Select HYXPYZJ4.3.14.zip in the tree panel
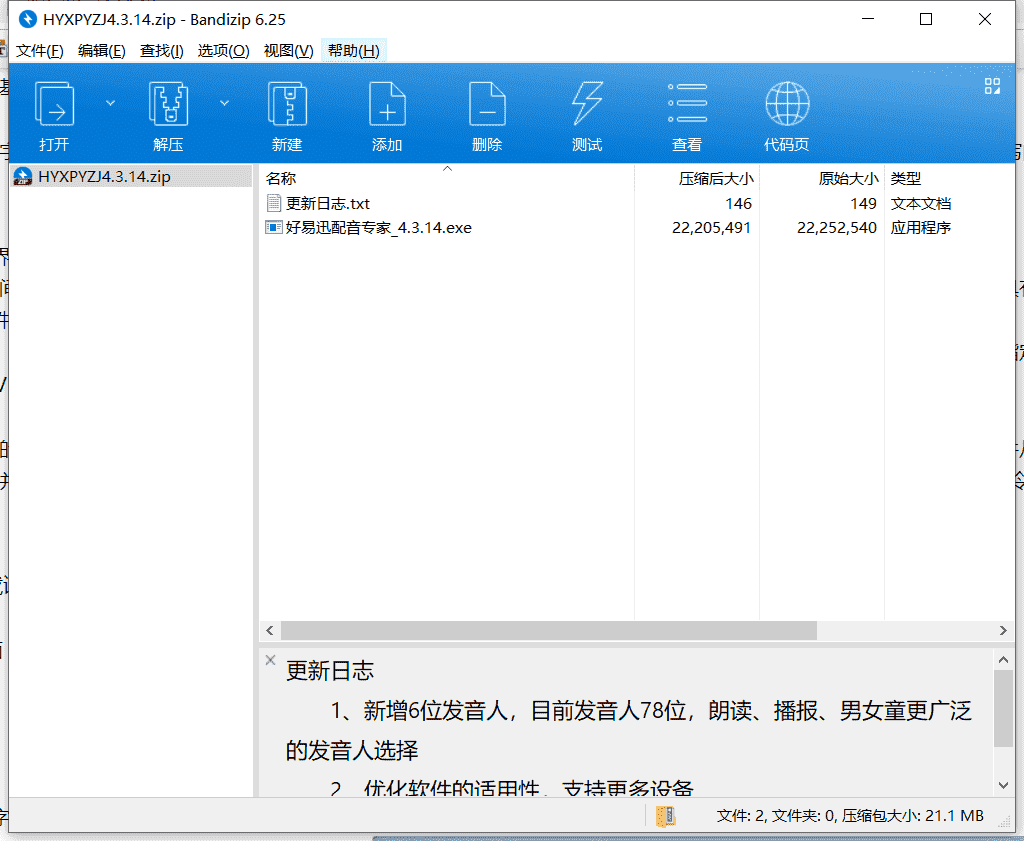1024x841 pixels. [x=104, y=176]
